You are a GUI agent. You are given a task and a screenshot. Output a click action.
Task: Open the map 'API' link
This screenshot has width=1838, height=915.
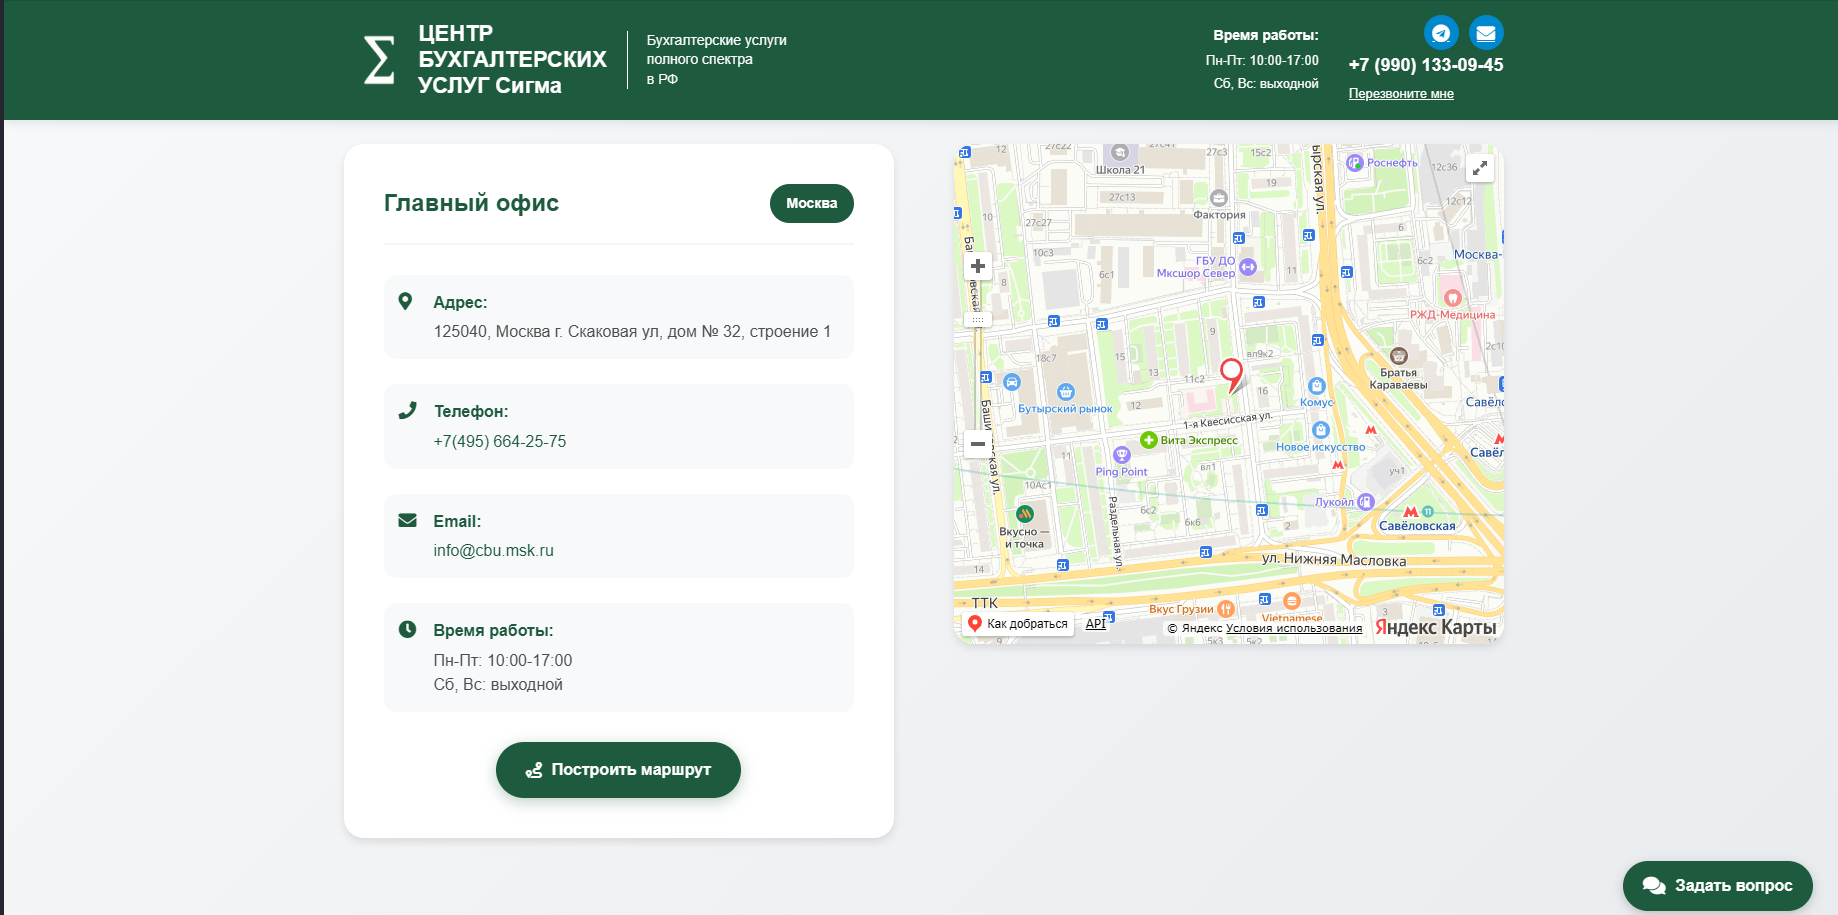(x=1096, y=624)
